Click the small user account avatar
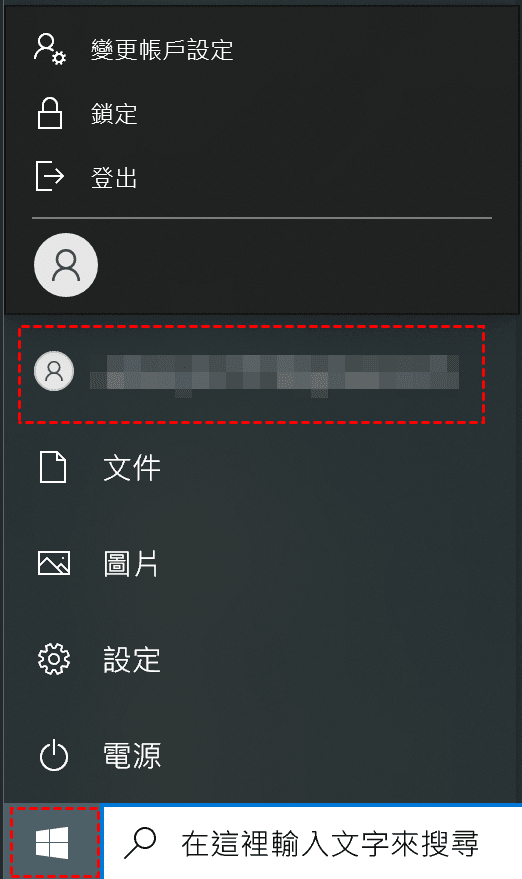This screenshot has width=522, height=879. tap(54, 371)
